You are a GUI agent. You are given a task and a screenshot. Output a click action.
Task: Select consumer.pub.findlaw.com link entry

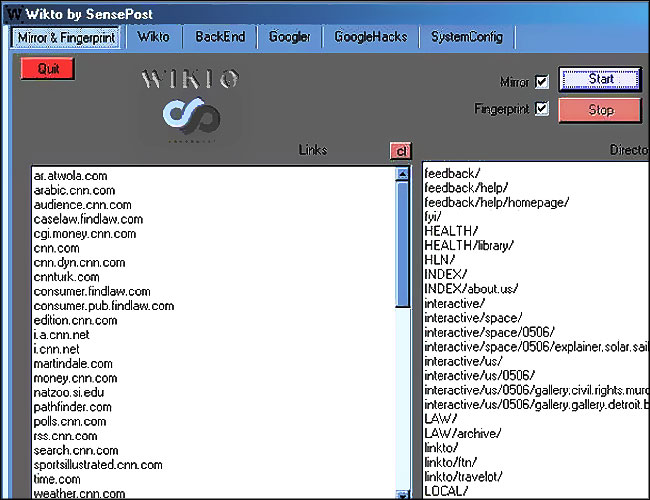pos(104,306)
